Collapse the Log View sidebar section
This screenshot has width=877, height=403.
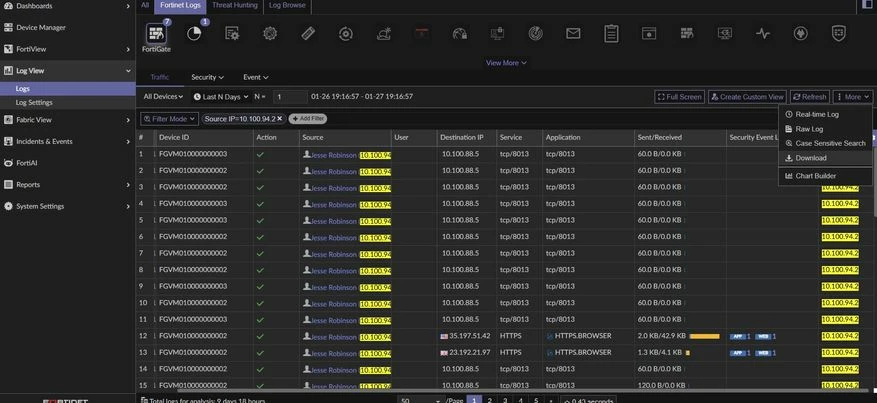[128, 71]
